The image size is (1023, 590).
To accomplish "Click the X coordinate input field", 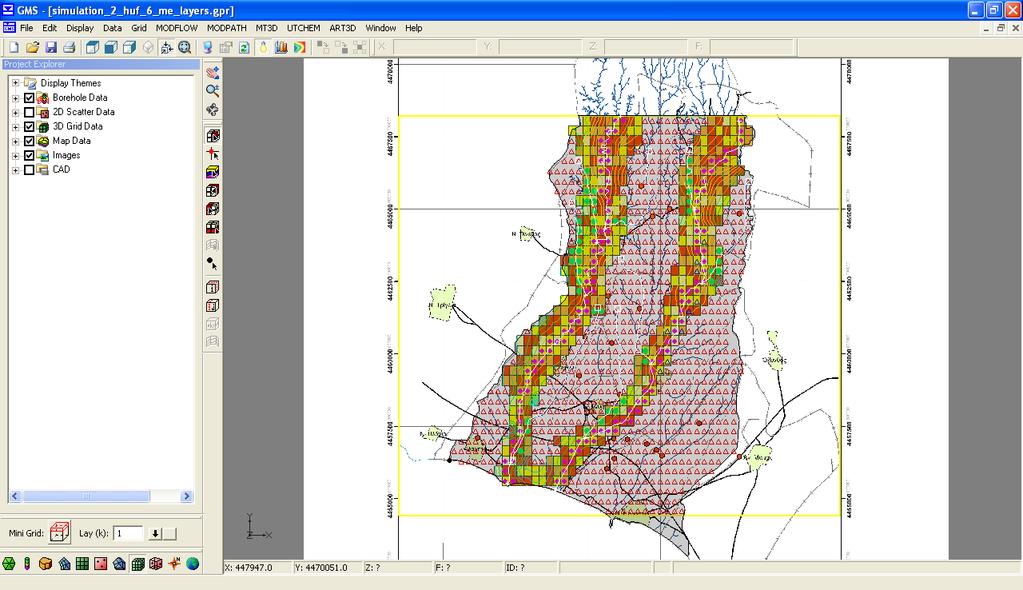I will tap(434, 47).
